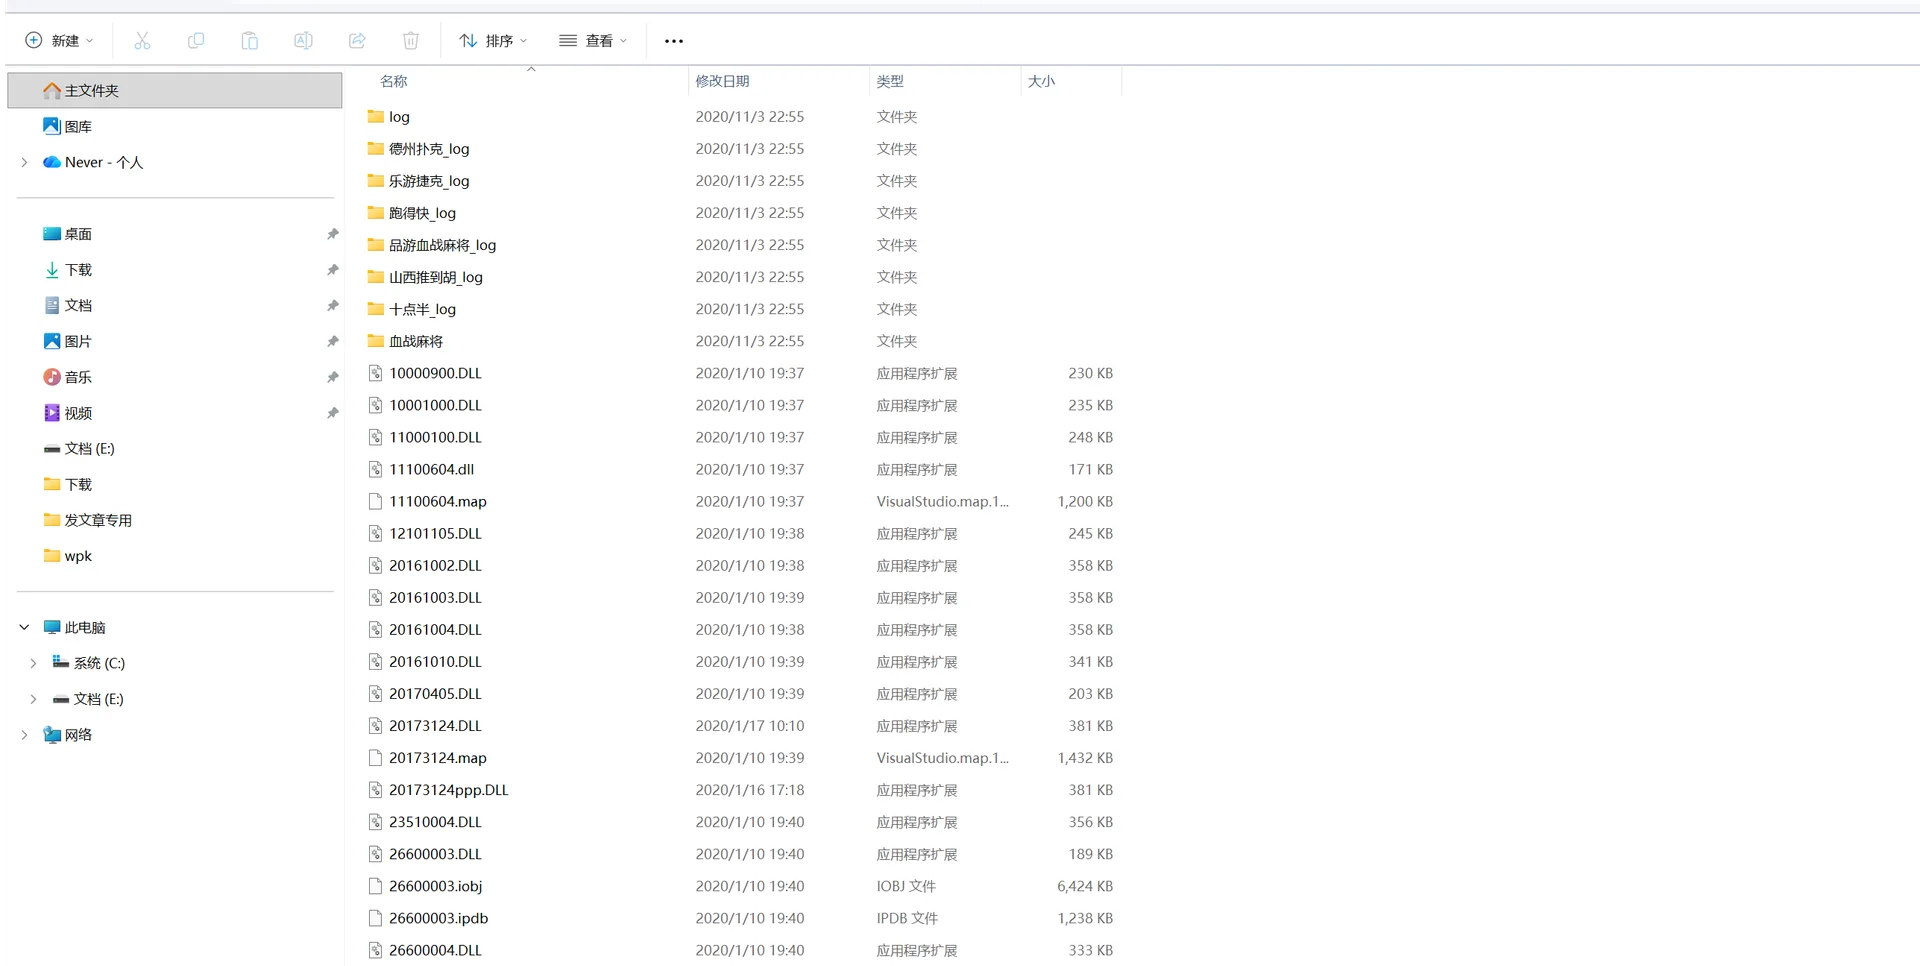Click the Share icon in toolbar
This screenshot has width=1920, height=966.
tap(357, 41)
